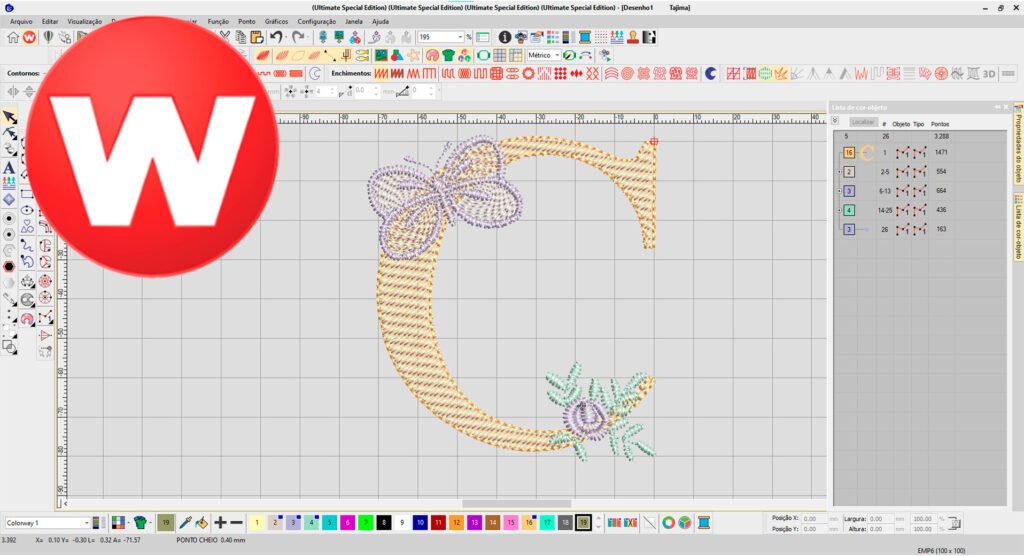The height and width of the screenshot is (556, 1024).
Task: Open design information via black info icon
Action: pyautogui.click(x=504, y=37)
